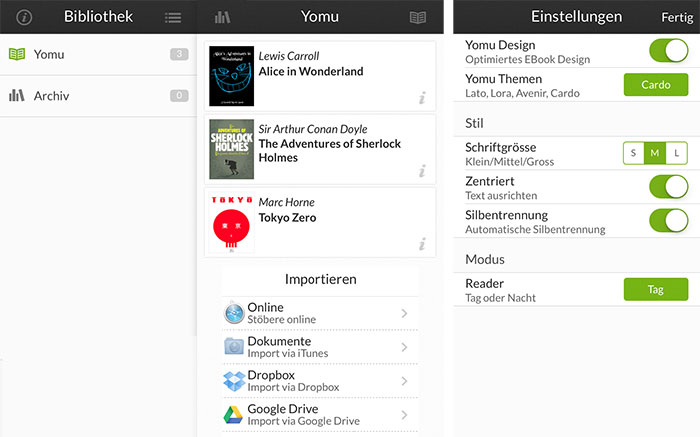
Task: Click the shelf icon next to Archiv
Action: [17, 95]
